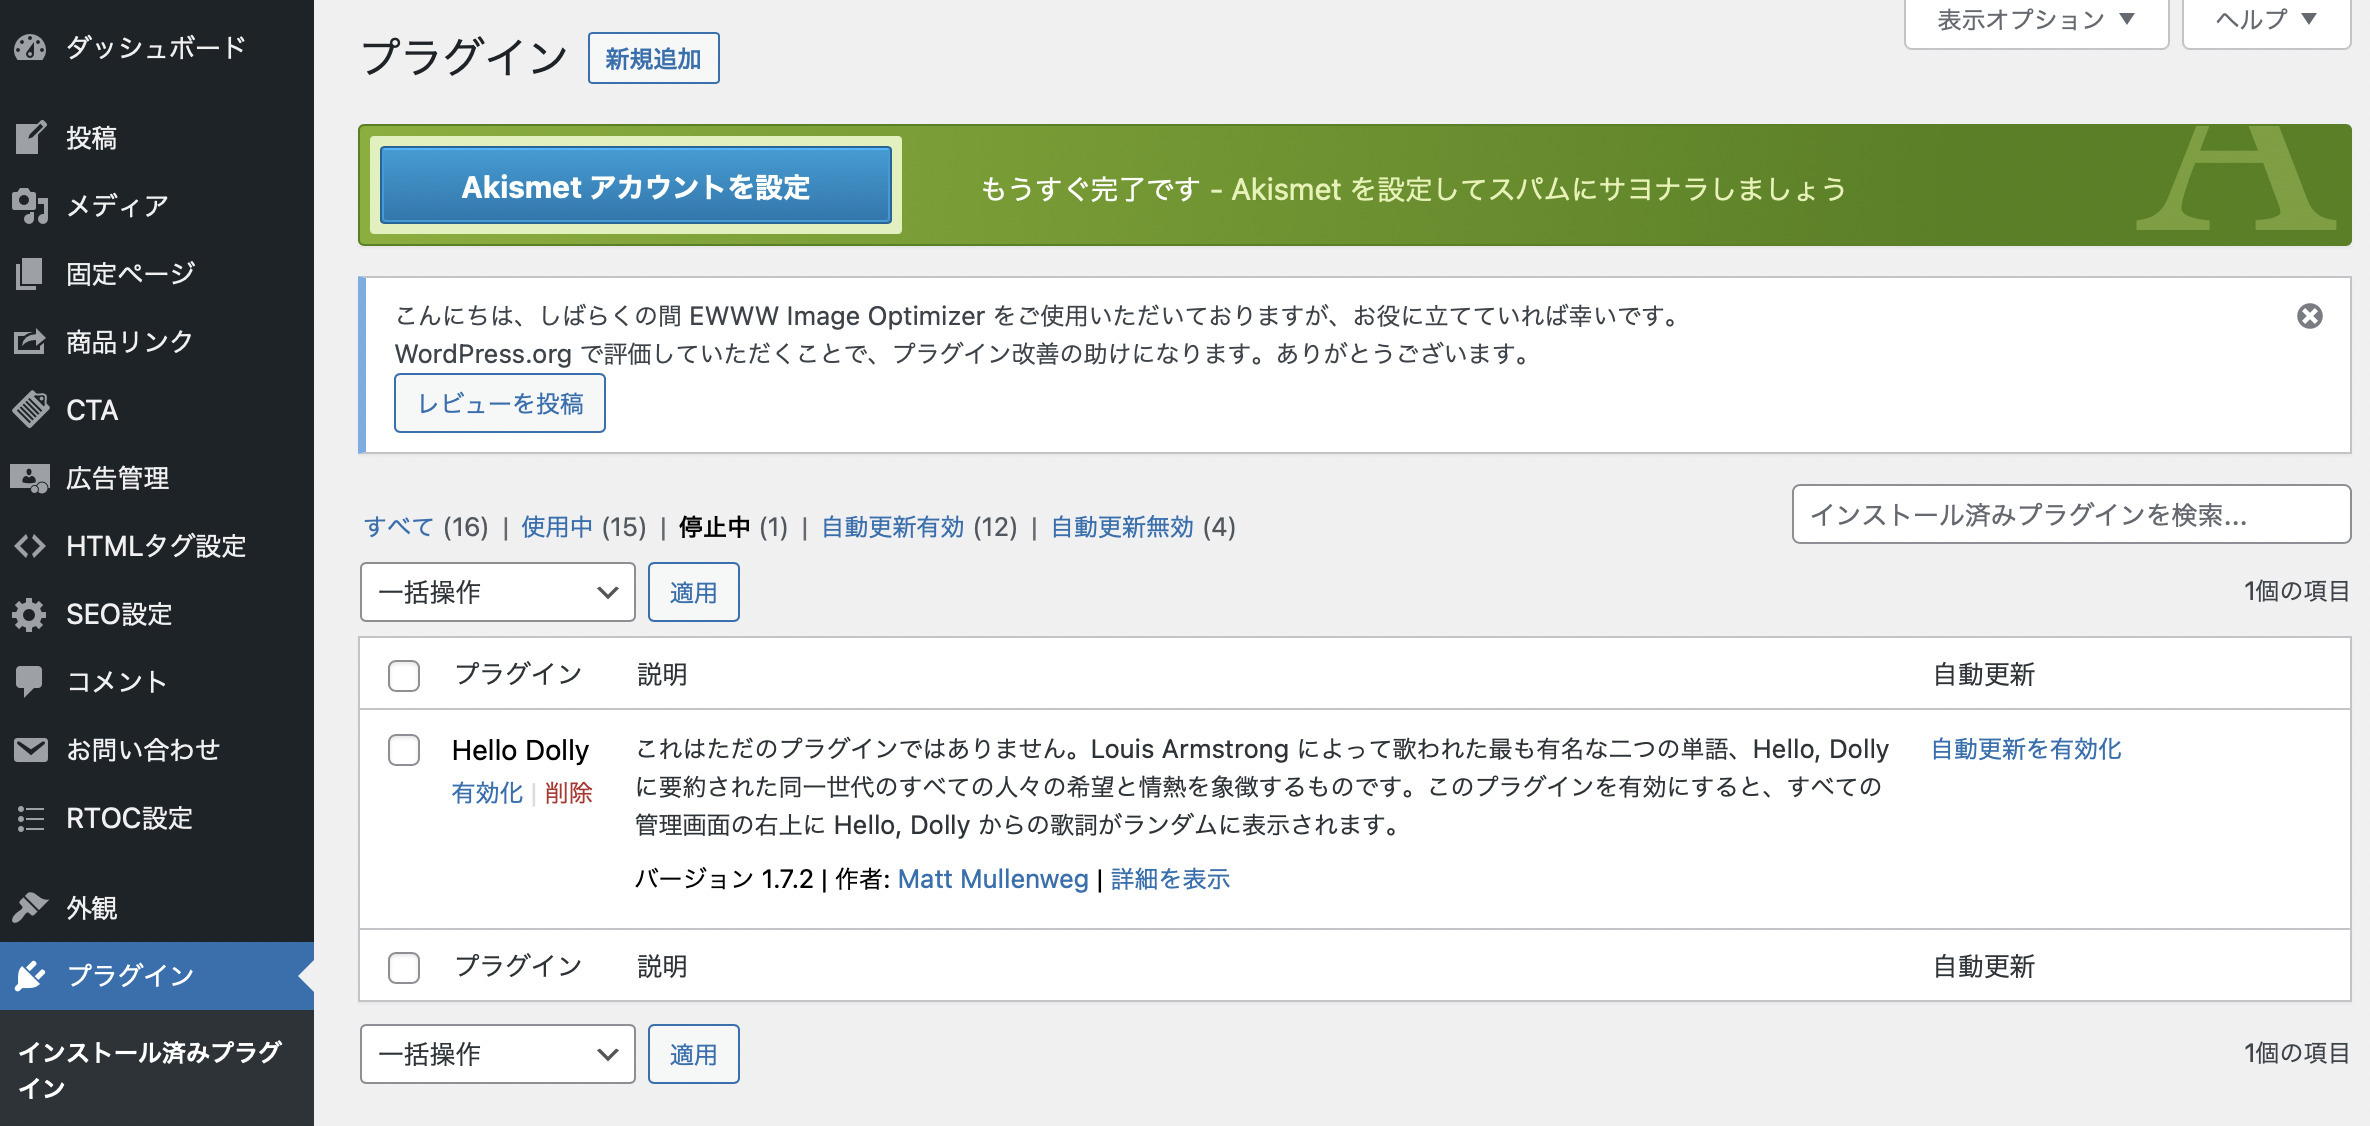Open the top 一括操作 bulk actions dropdown
The image size is (2370, 1126).
click(x=497, y=592)
